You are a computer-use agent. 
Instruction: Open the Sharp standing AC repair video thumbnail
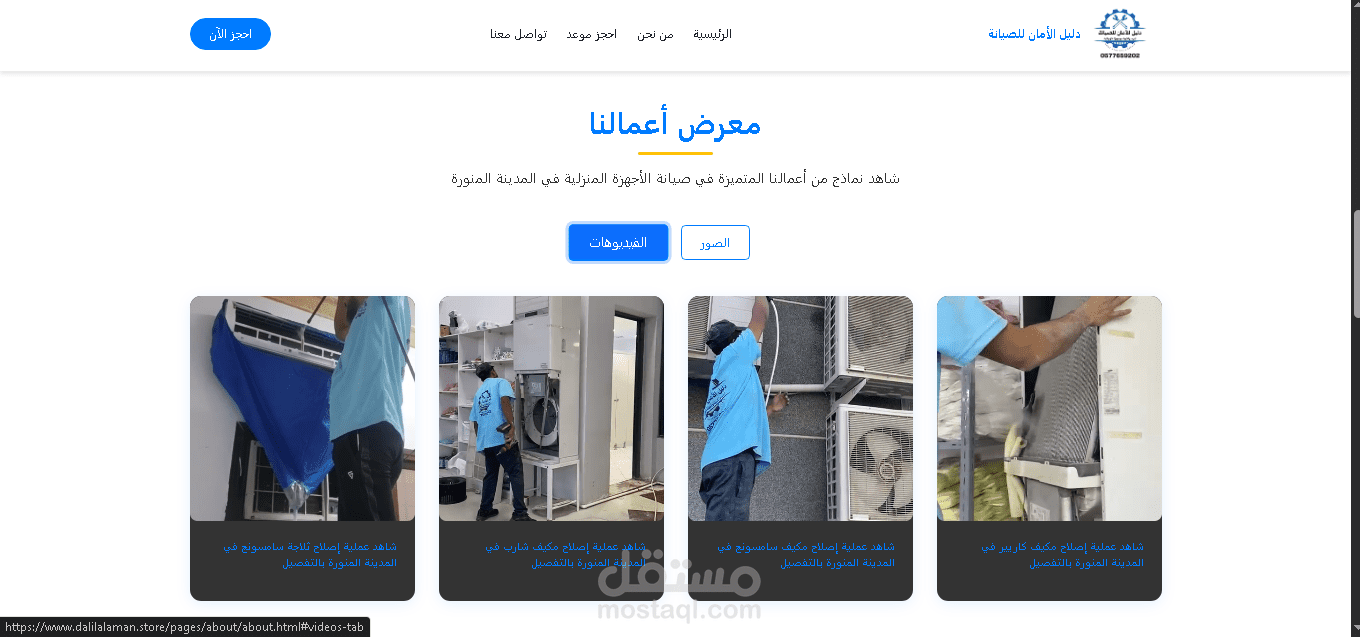coord(551,408)
